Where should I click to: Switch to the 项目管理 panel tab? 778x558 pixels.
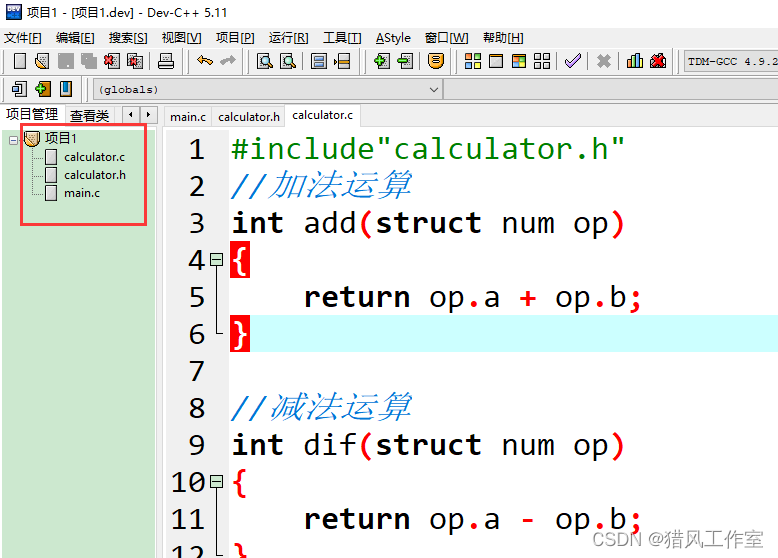pos(32,114)
